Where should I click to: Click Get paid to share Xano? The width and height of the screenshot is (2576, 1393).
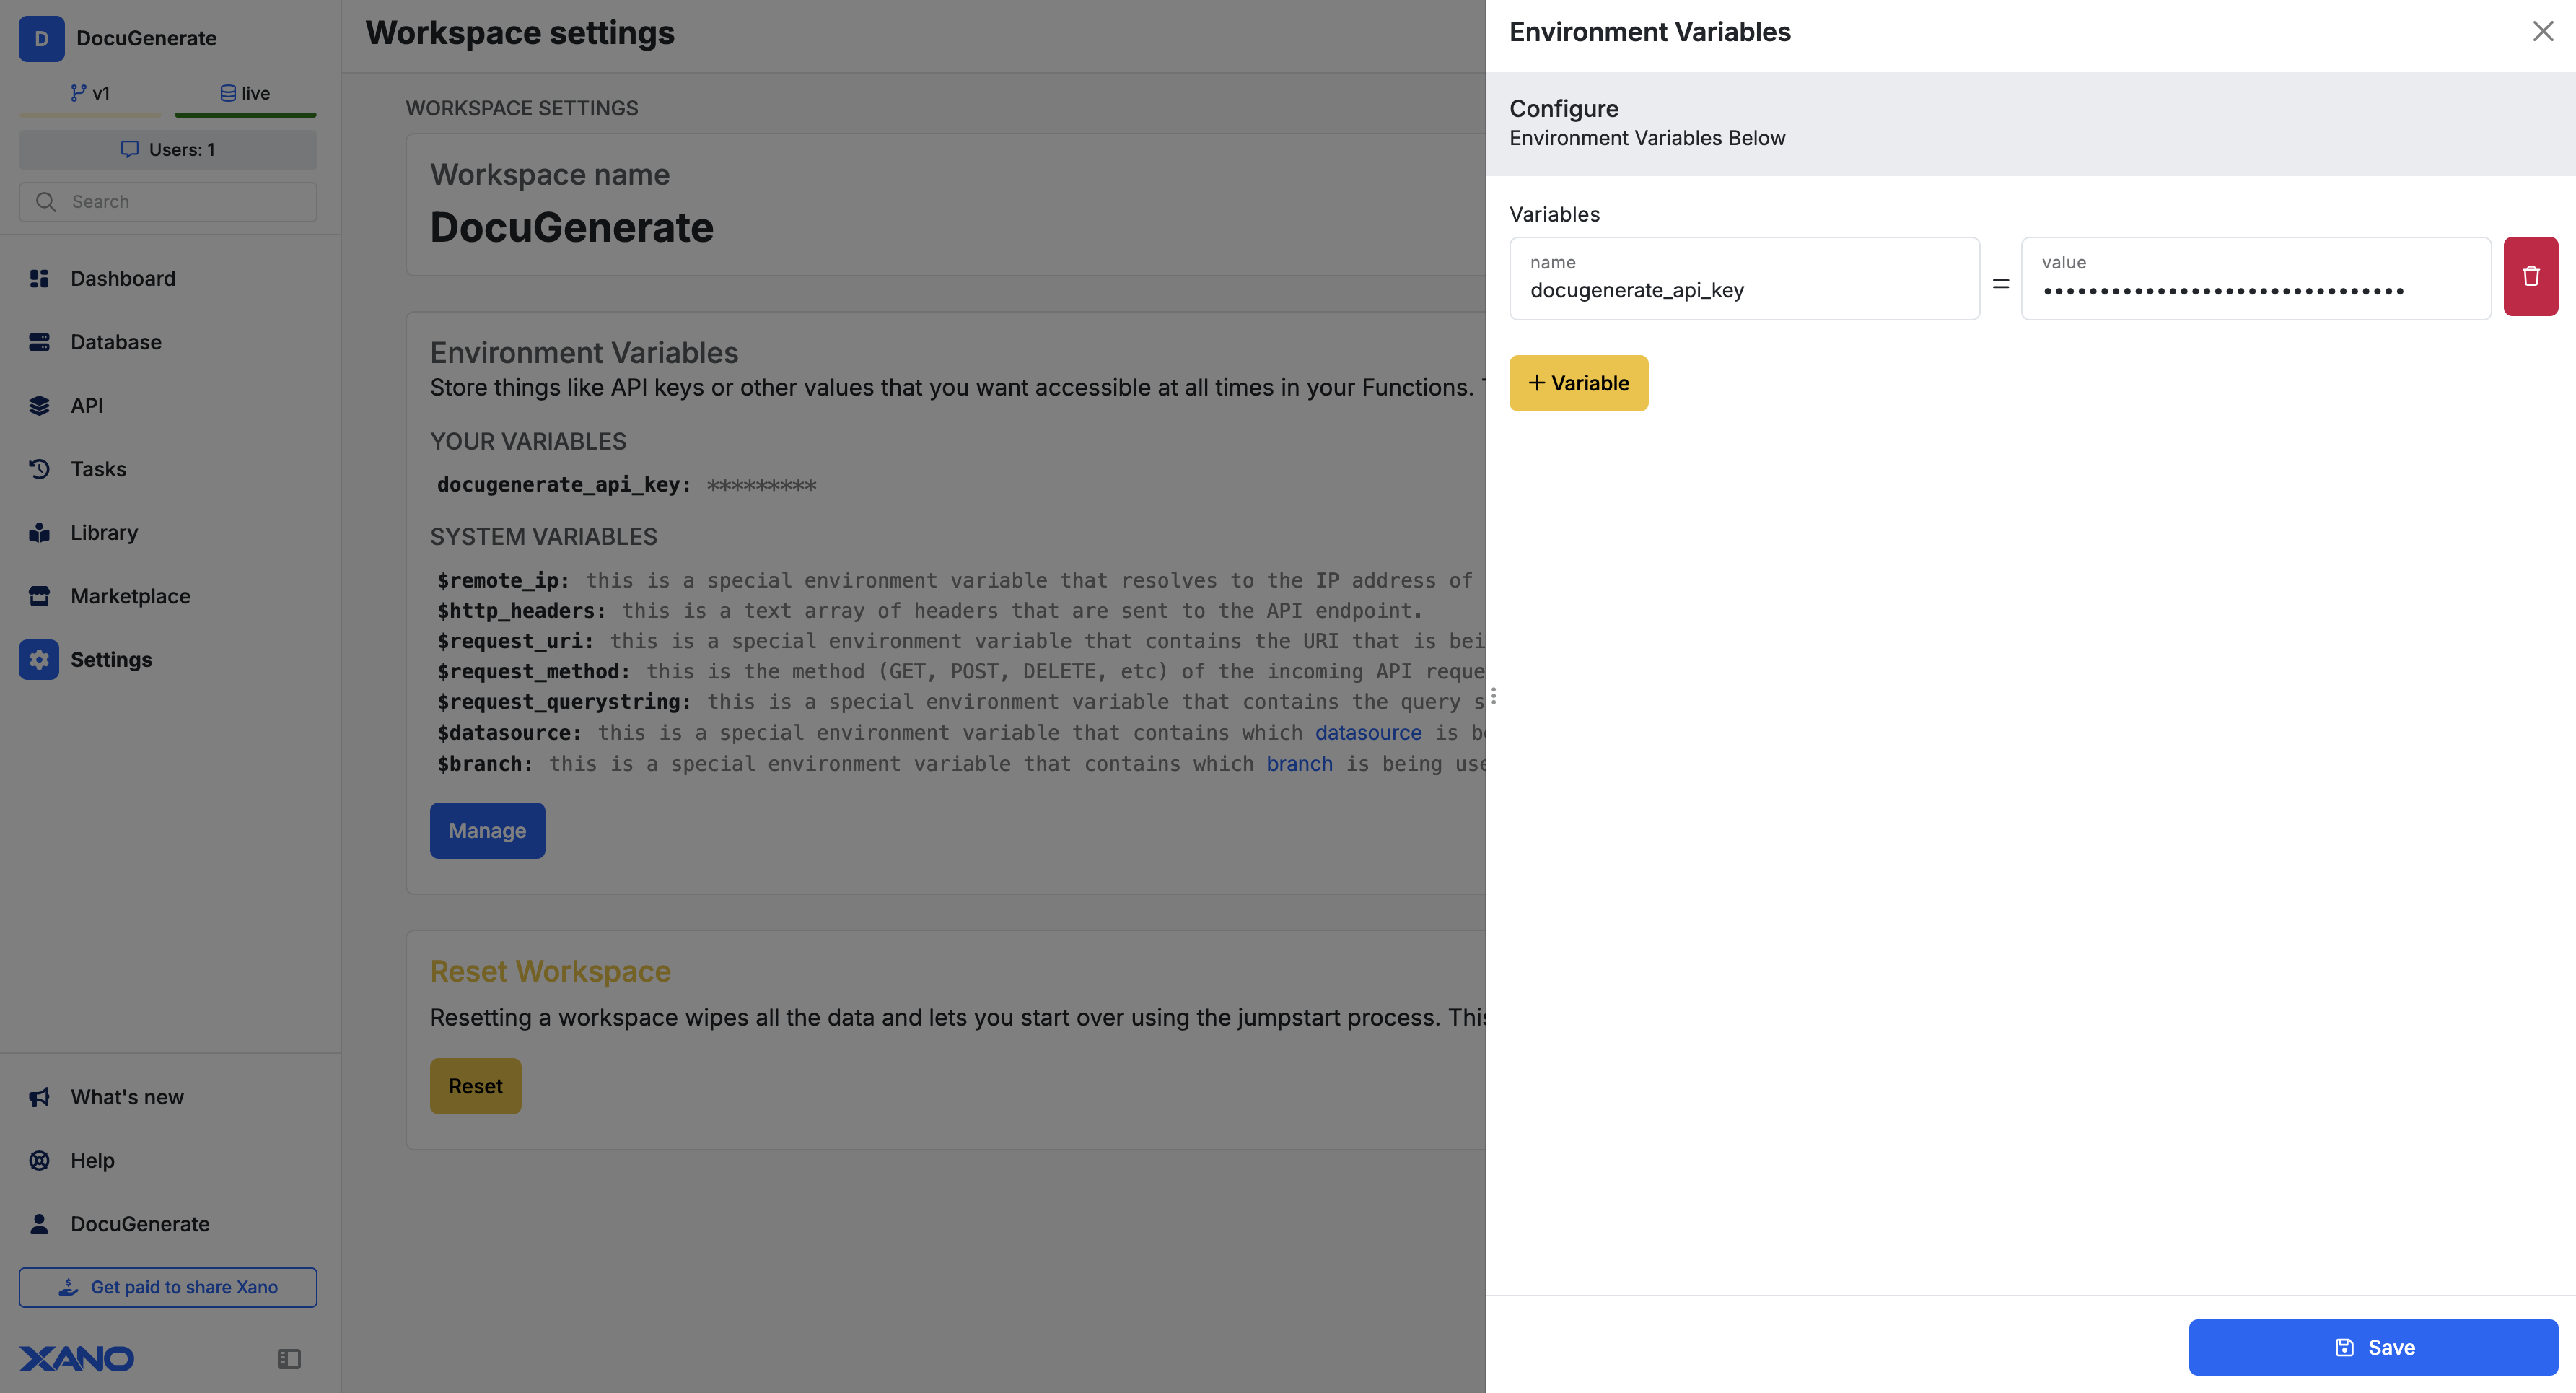click(168, 1287)
